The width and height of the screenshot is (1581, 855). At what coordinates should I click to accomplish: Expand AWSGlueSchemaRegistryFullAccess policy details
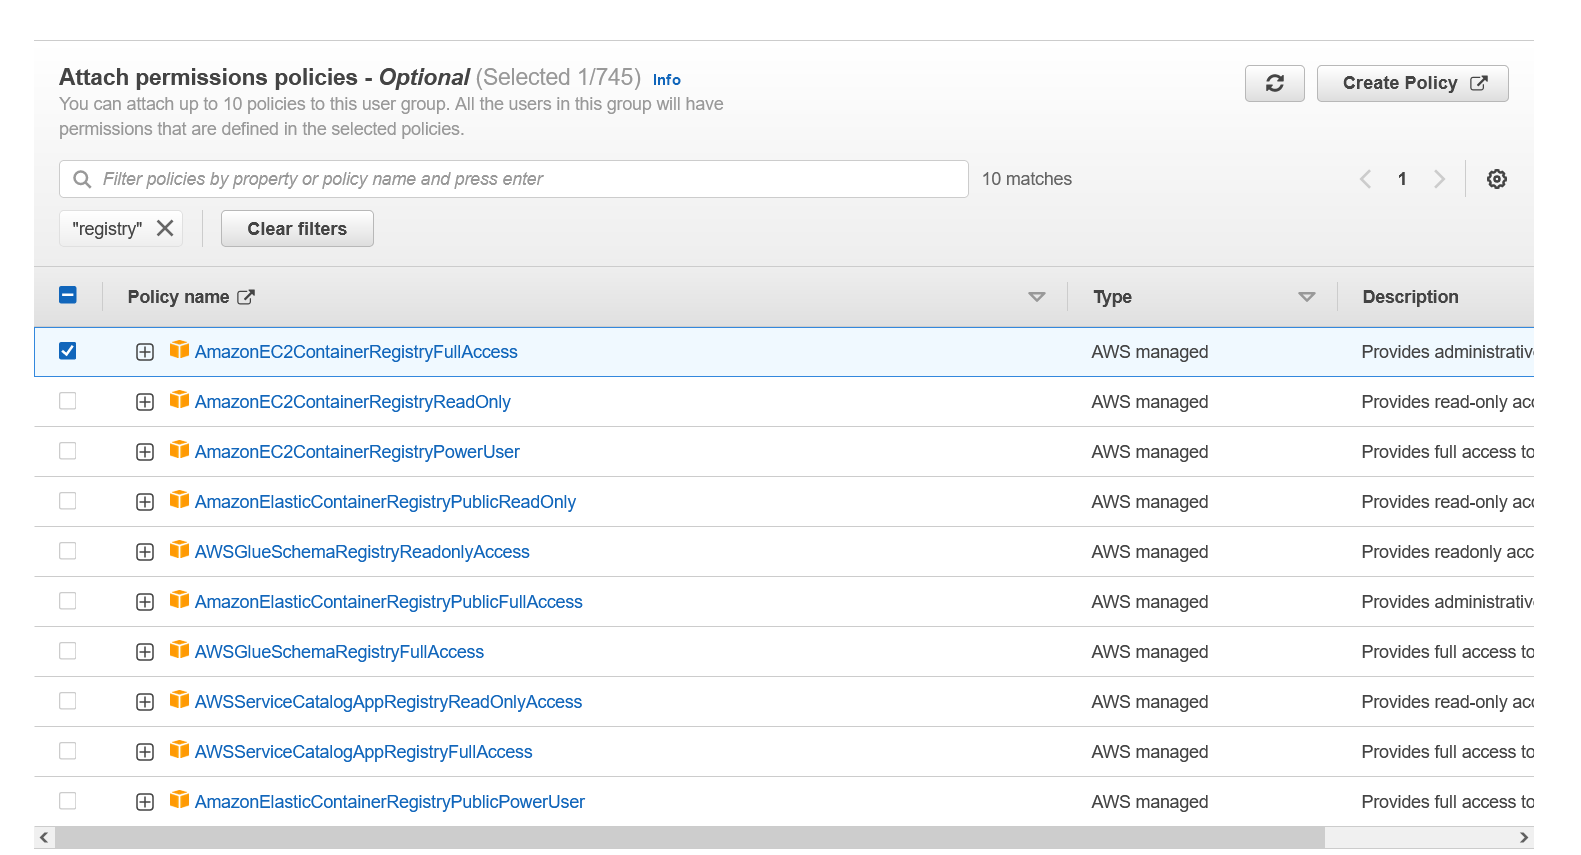(x=145, y=652)
